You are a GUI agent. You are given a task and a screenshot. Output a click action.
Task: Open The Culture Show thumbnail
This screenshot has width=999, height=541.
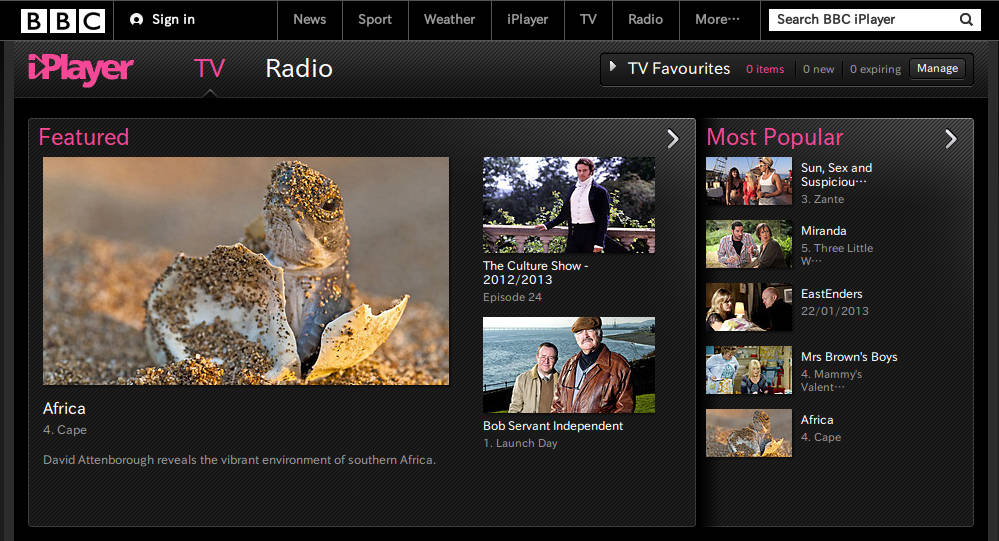[x=569, y=205]
